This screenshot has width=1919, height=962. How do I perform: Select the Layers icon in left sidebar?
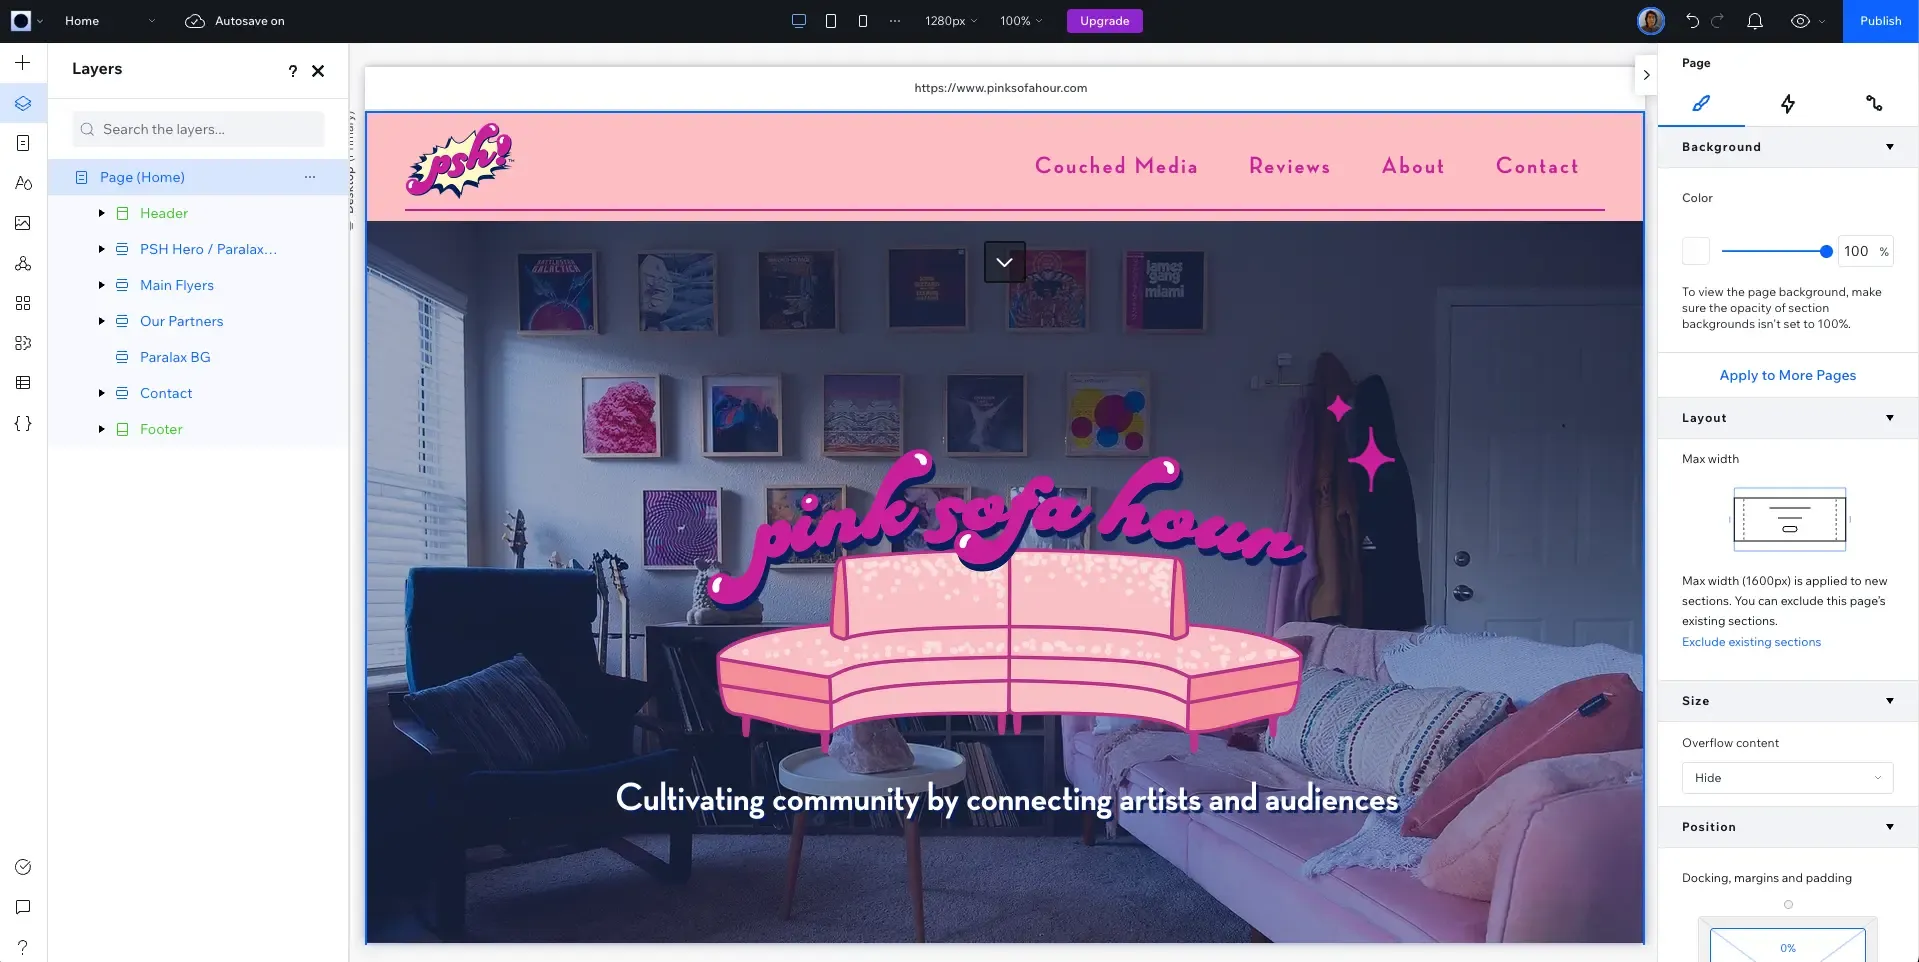click(x=23, y=103)
